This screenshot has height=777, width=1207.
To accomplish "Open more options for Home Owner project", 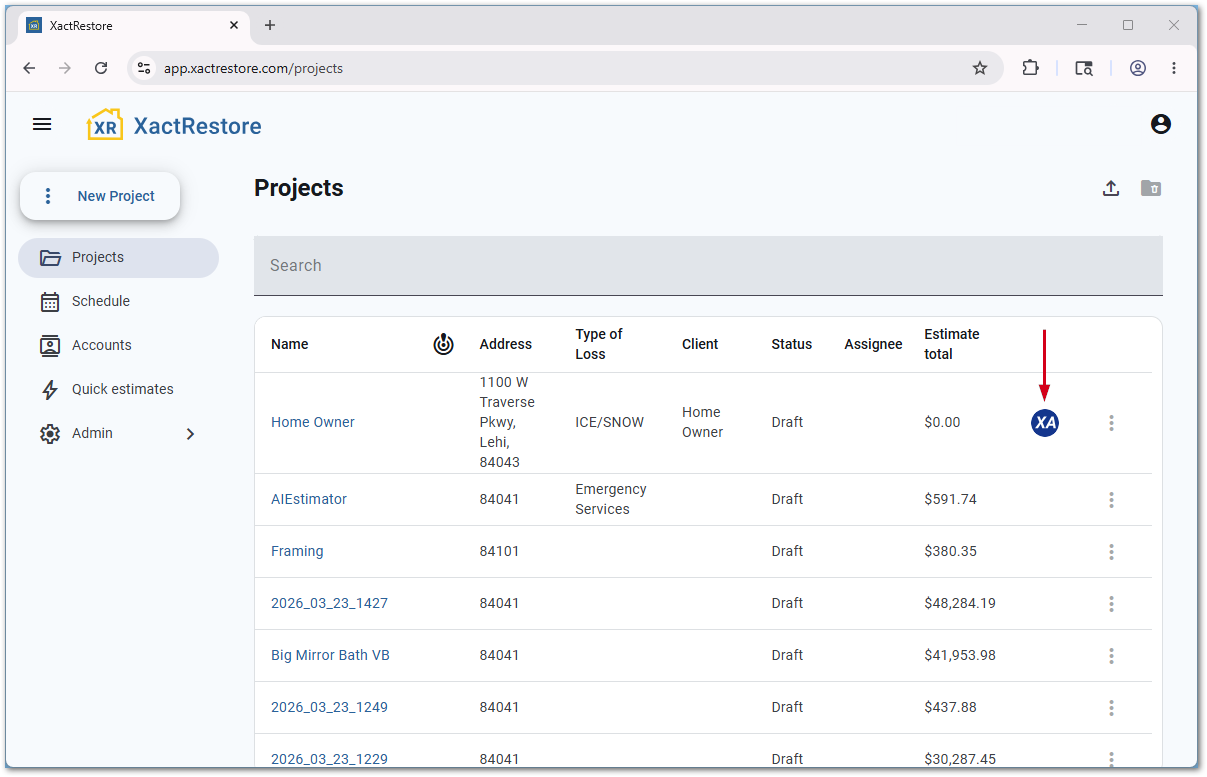I will point(1111,423).
